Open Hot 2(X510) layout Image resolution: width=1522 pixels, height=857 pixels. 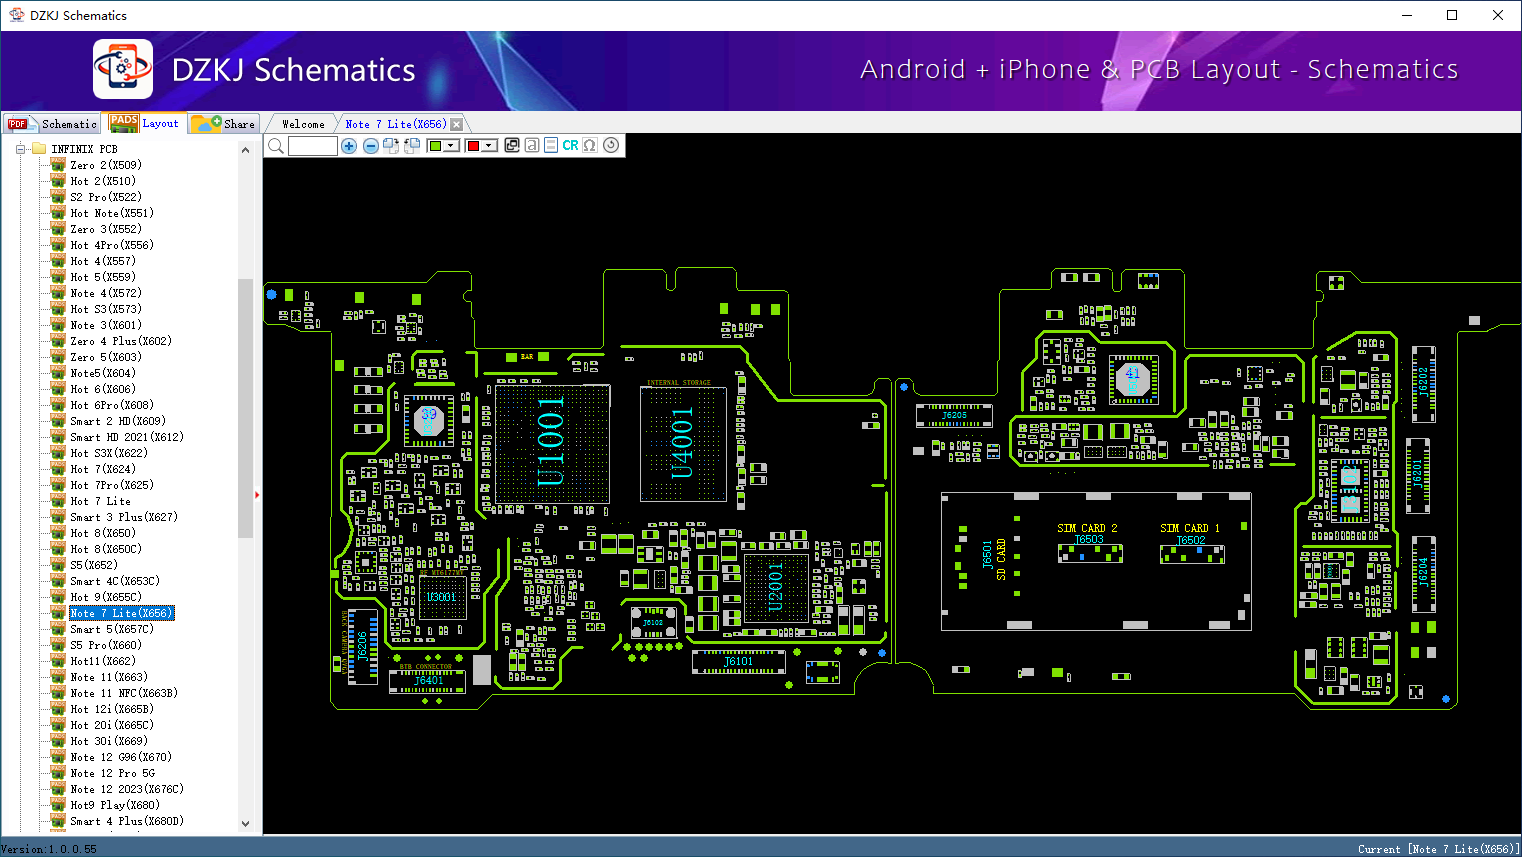tap(103, 181)
